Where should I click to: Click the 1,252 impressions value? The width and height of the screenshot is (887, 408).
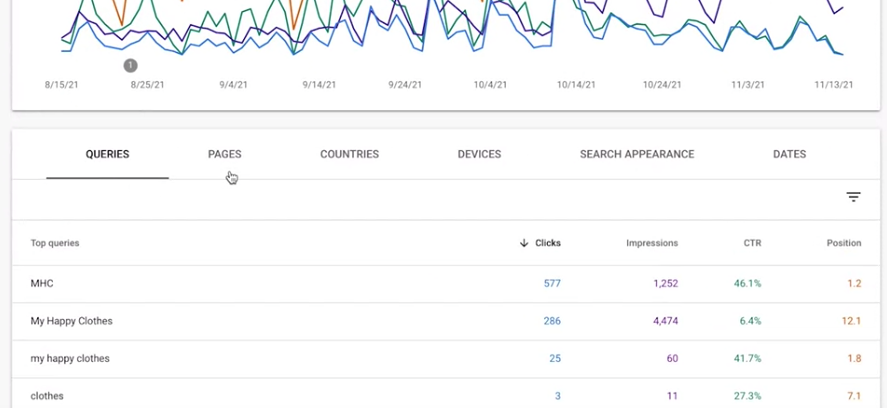pos(665,284)
